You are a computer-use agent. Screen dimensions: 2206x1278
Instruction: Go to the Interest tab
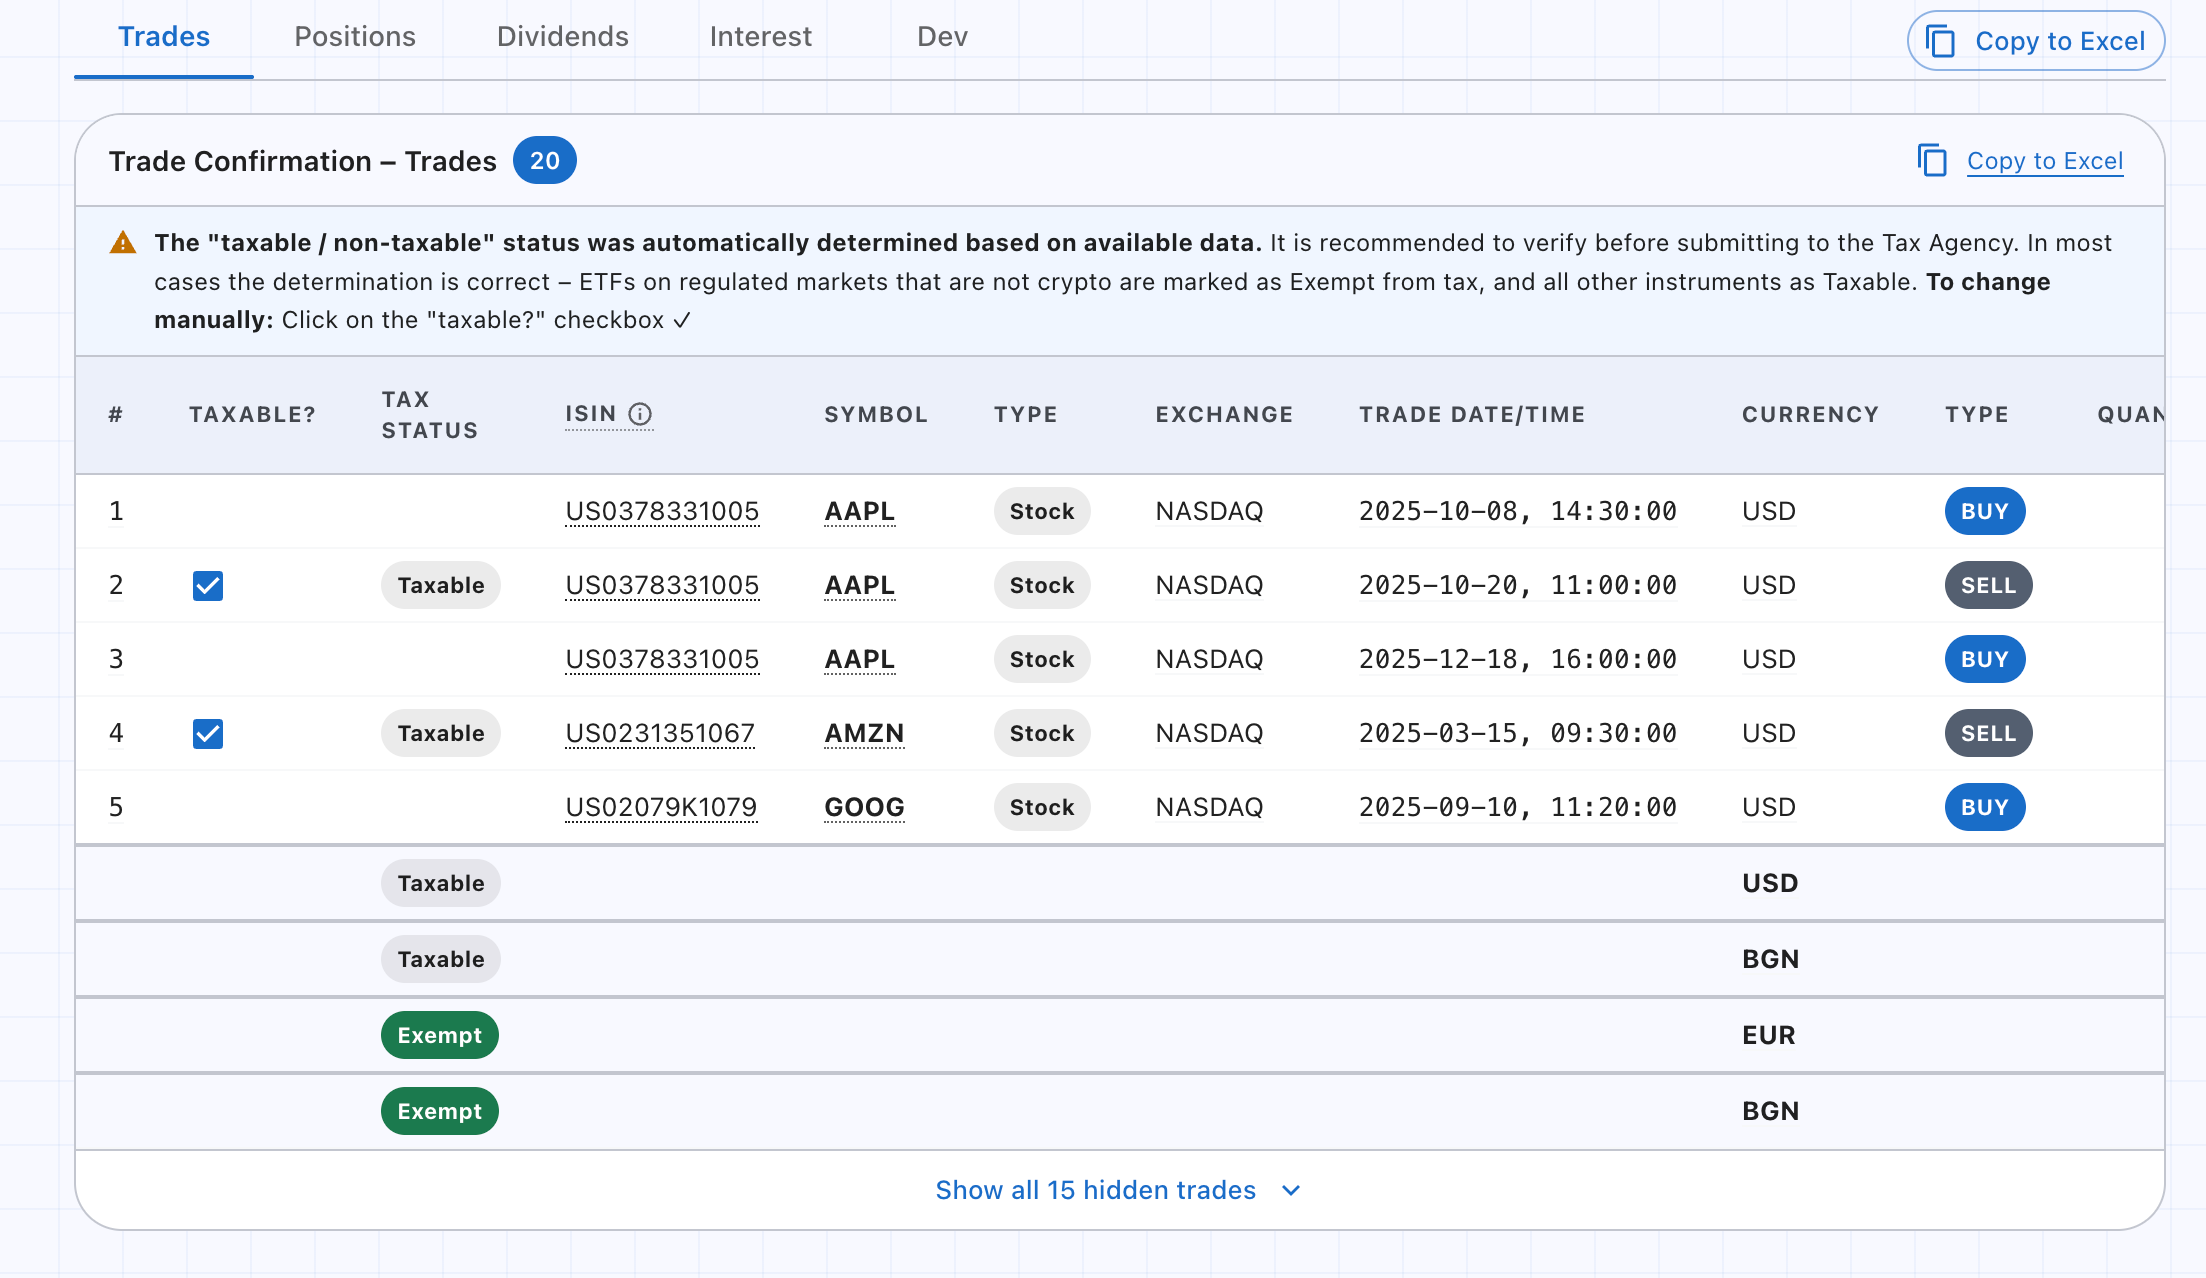point(761,37)
